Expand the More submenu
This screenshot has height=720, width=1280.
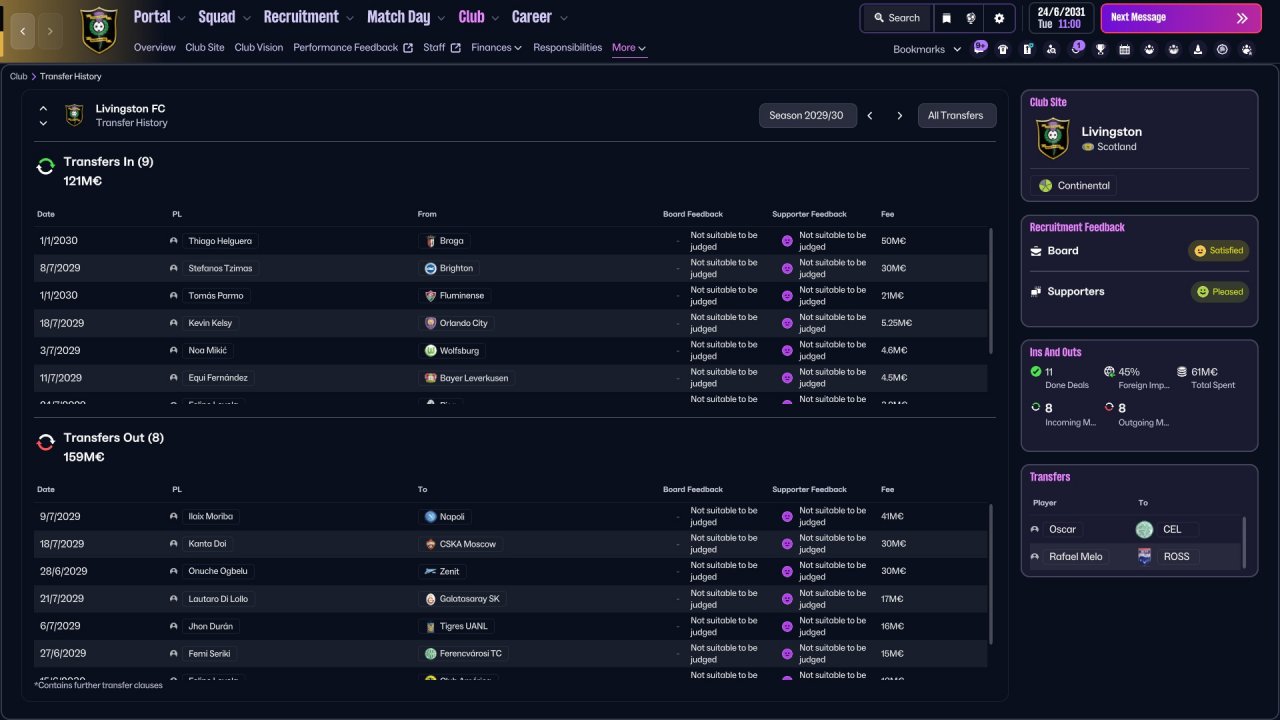[x=629, y=47]
